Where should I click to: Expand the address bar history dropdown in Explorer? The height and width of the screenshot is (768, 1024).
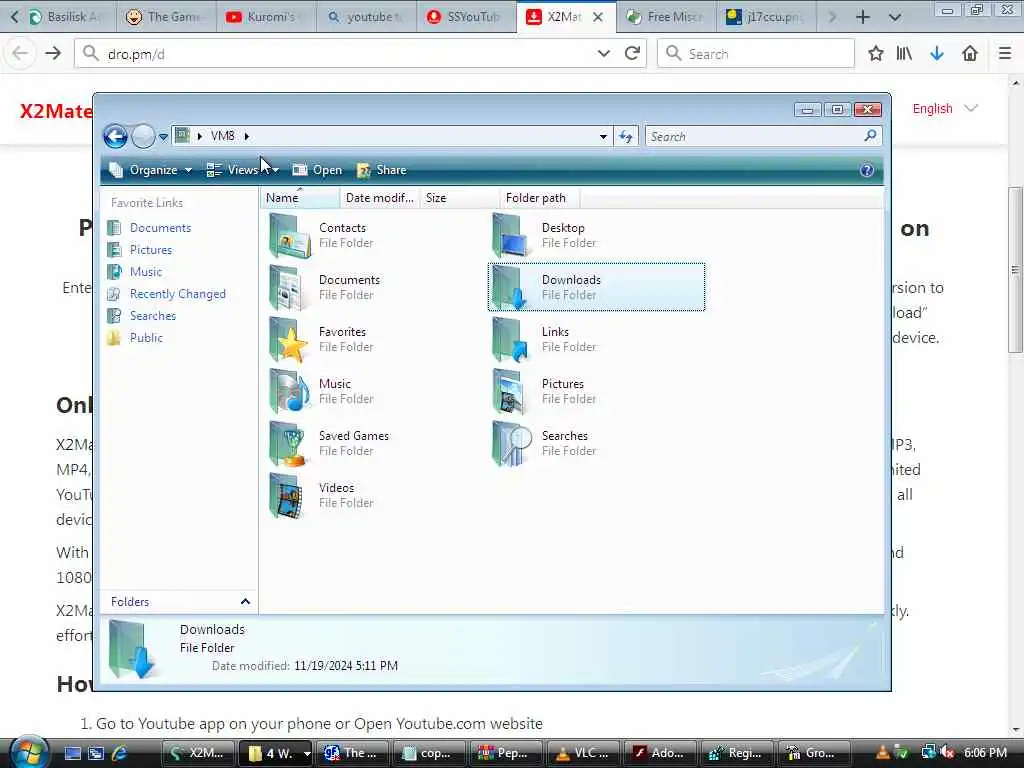(x=603, y=136)
